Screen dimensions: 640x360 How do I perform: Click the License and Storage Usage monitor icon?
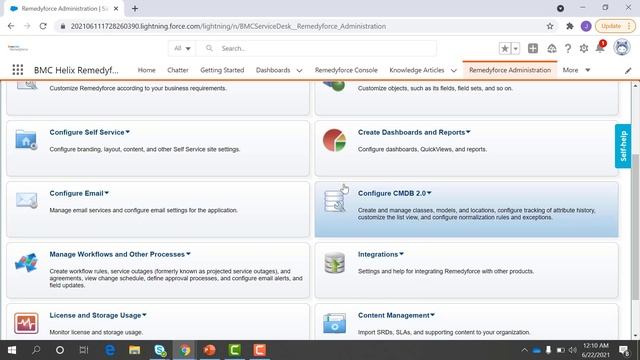[26, 323]
